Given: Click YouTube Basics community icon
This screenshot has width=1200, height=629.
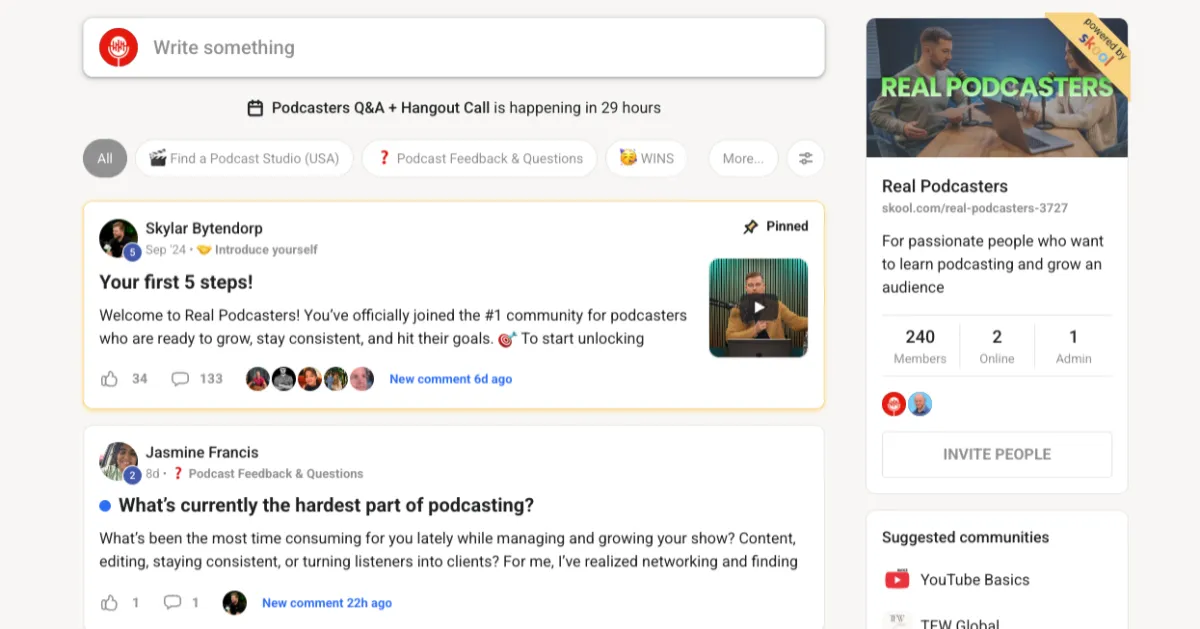Looking at the screenshot, I should click(x=897, y=580).
